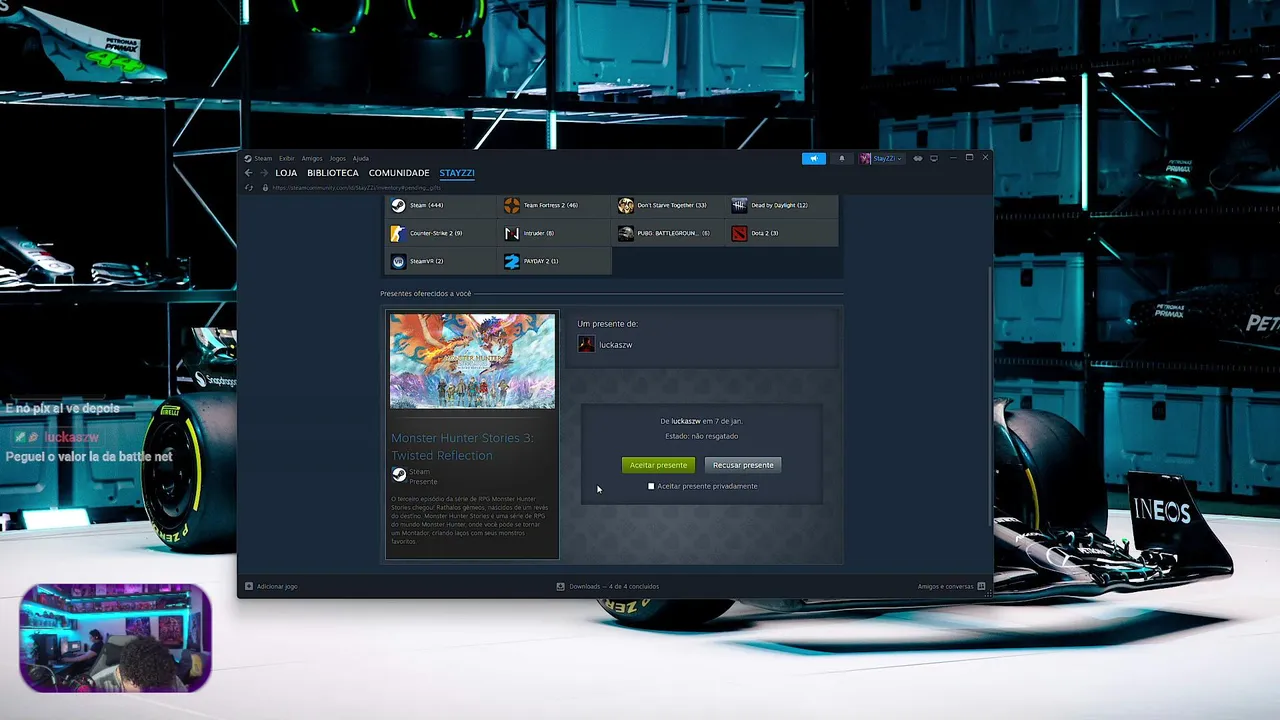This screenshot has width=1280, height=720.
Task: Click Dota 2 (3) label
Action: click(765, 233)
